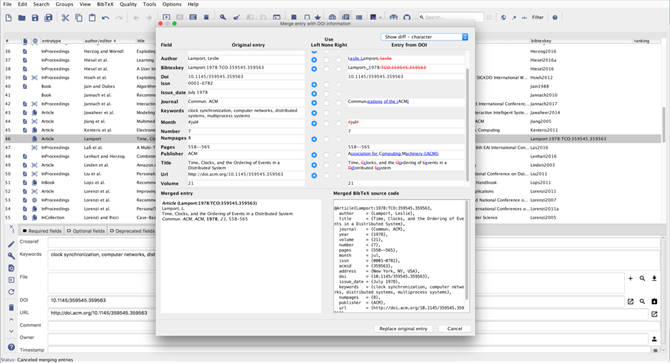Click the help question mark in toolbar
This screenshot has width=670, height=363.
[555, 18]
